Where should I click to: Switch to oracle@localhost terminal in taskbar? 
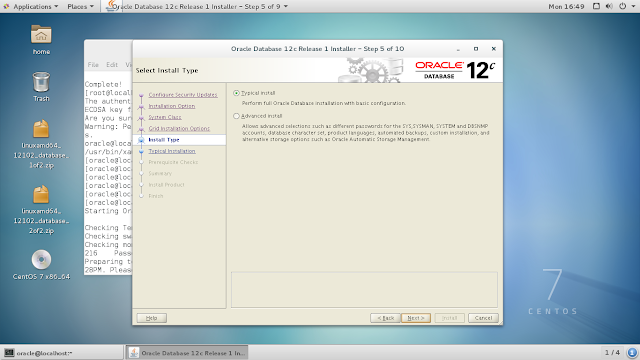tap(62, 353)
